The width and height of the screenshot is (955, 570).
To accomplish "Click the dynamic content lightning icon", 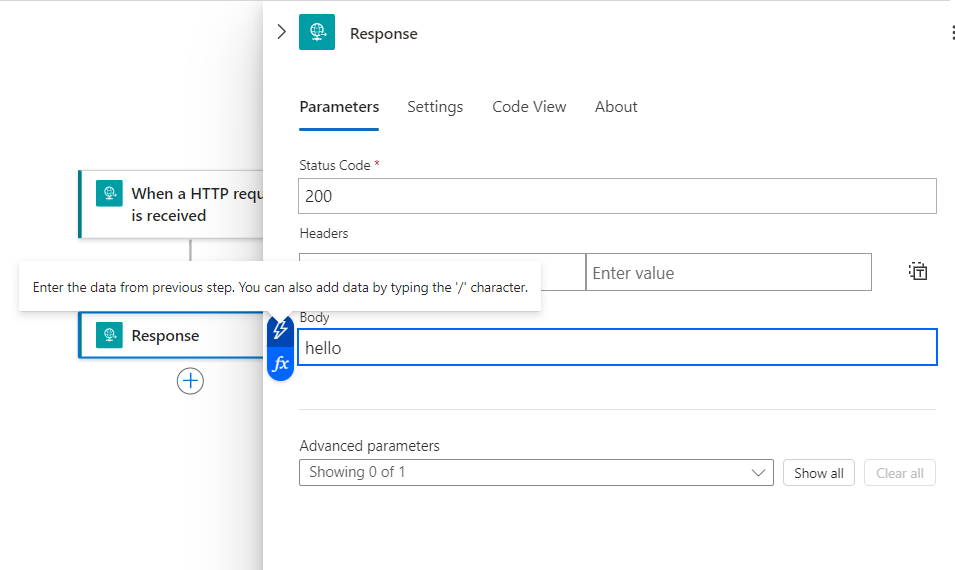I will point(280,329).
